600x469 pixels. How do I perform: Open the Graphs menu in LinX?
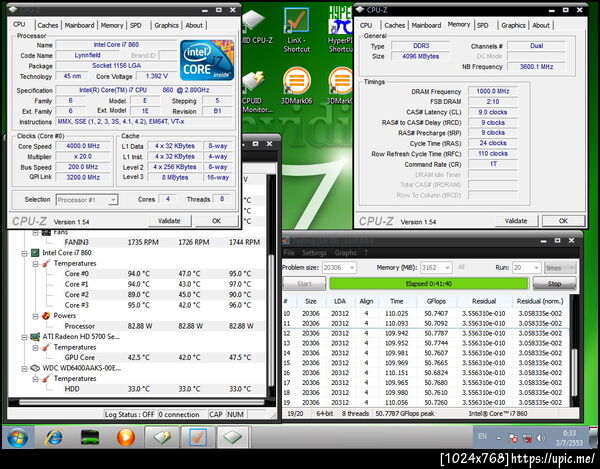(x=346, y=253)
